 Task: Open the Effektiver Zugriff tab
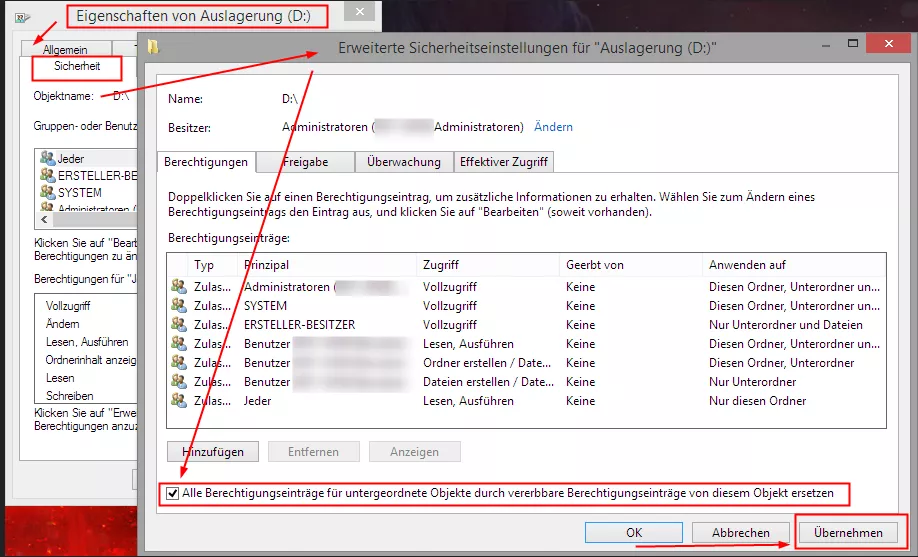(503, 162)
